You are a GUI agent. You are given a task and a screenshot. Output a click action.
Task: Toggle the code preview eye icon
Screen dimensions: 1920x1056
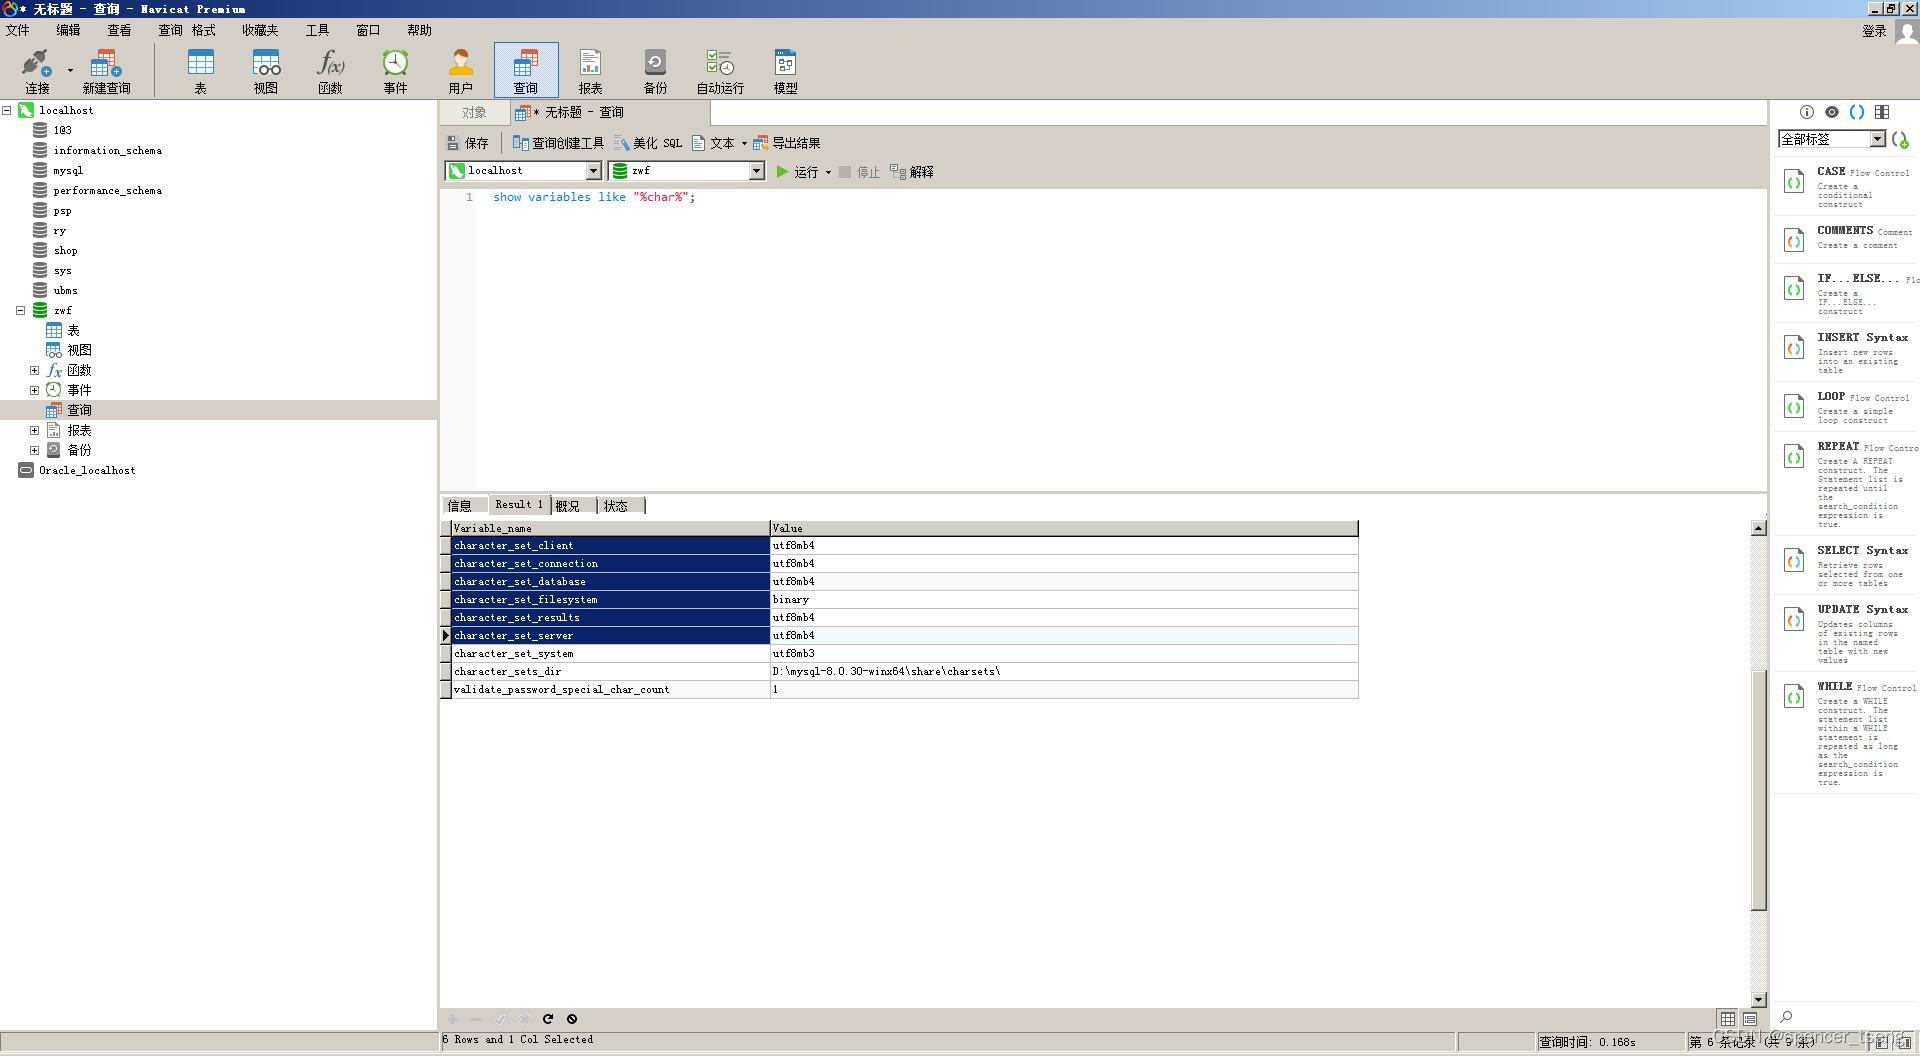click(1832, 112)
